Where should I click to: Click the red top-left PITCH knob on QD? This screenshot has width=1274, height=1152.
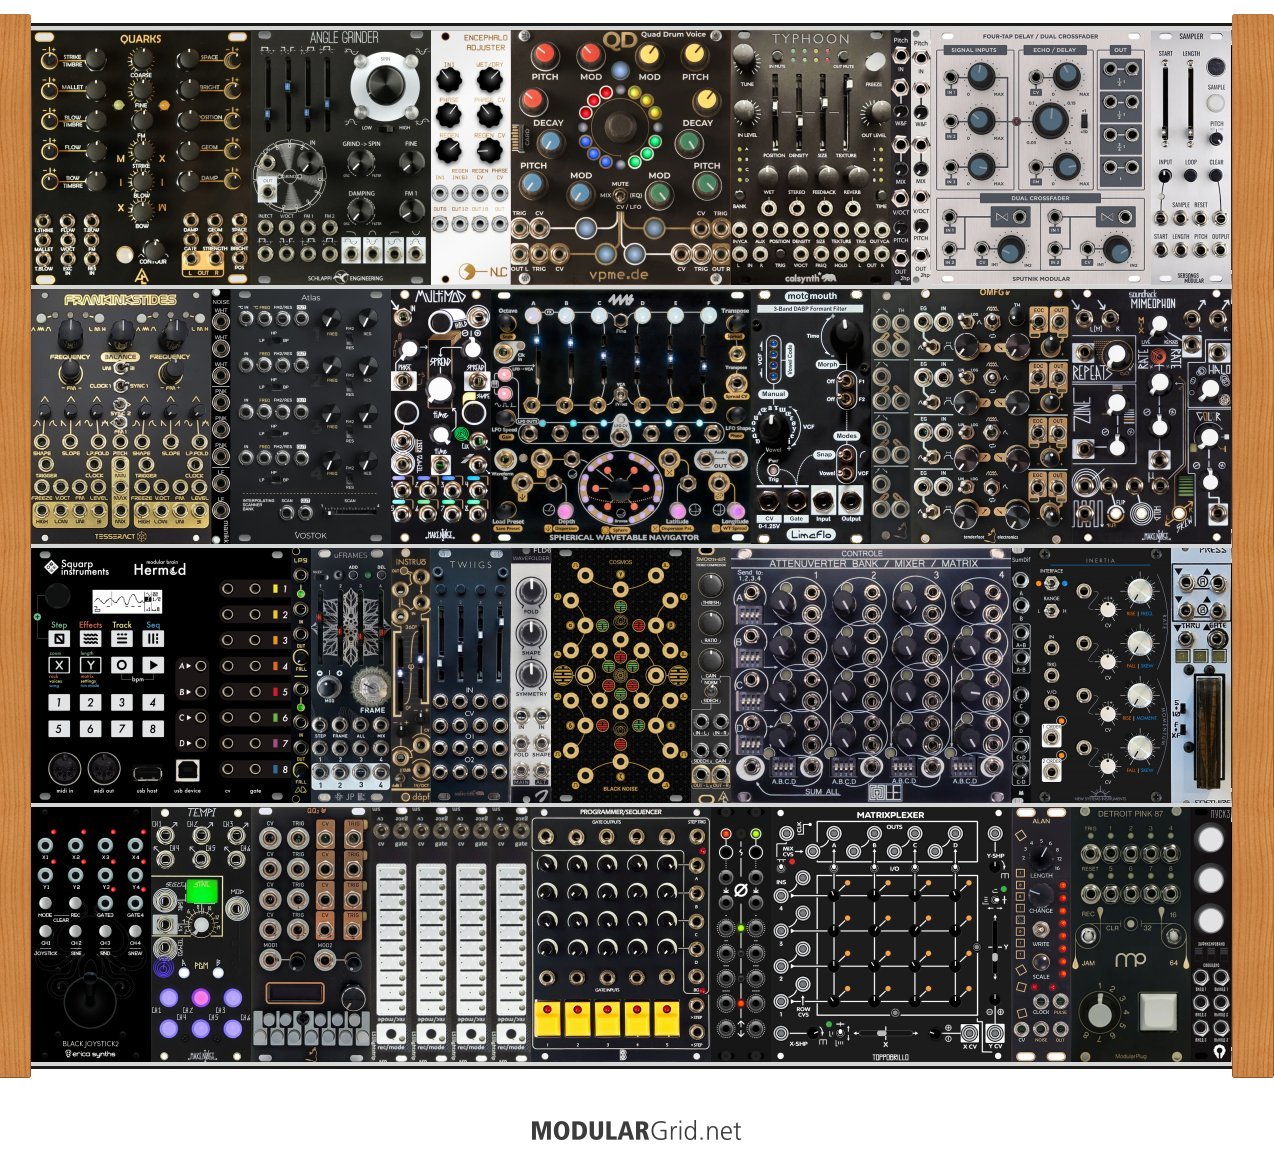[x=544, y=53]
